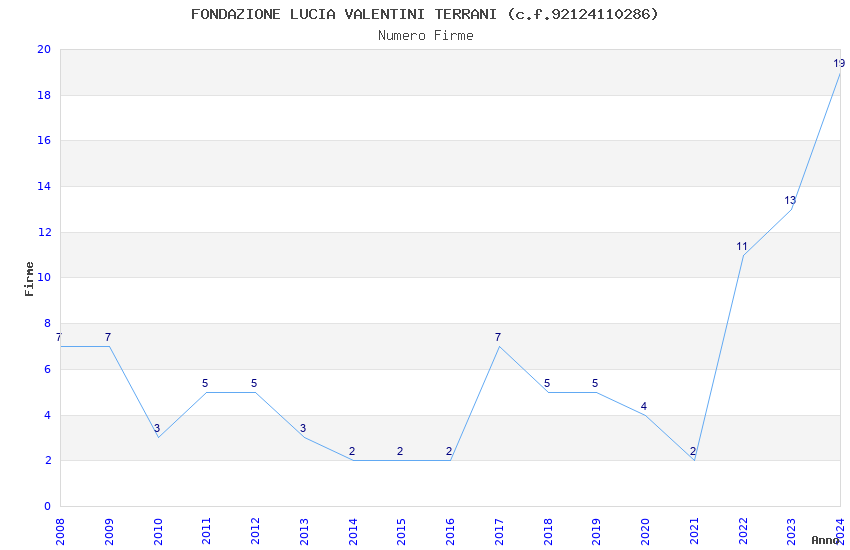Click the Numero Firme subtitle
Image resolution: width=850 pixels, height=550 pixels.
(426, 36)
